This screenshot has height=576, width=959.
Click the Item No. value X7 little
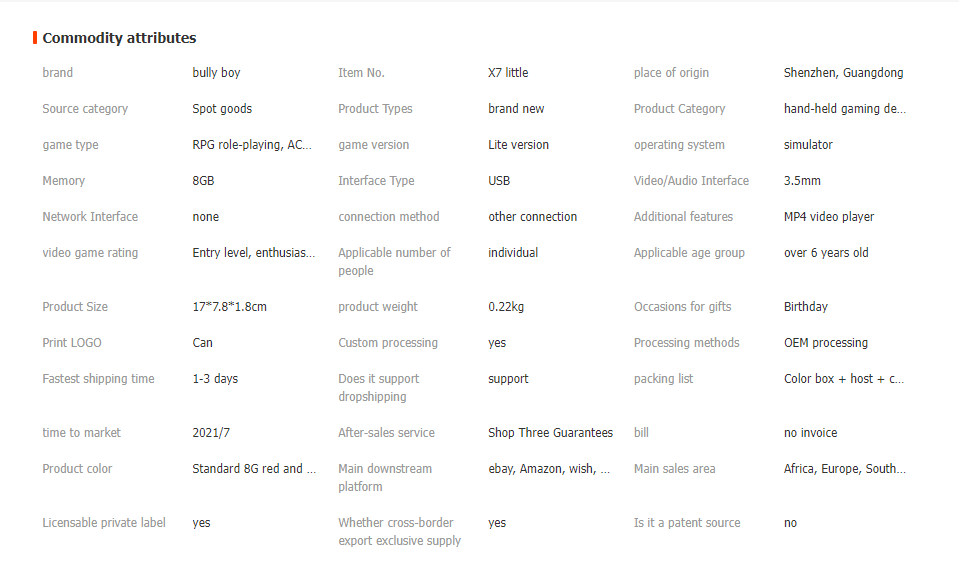pos(508,73)
